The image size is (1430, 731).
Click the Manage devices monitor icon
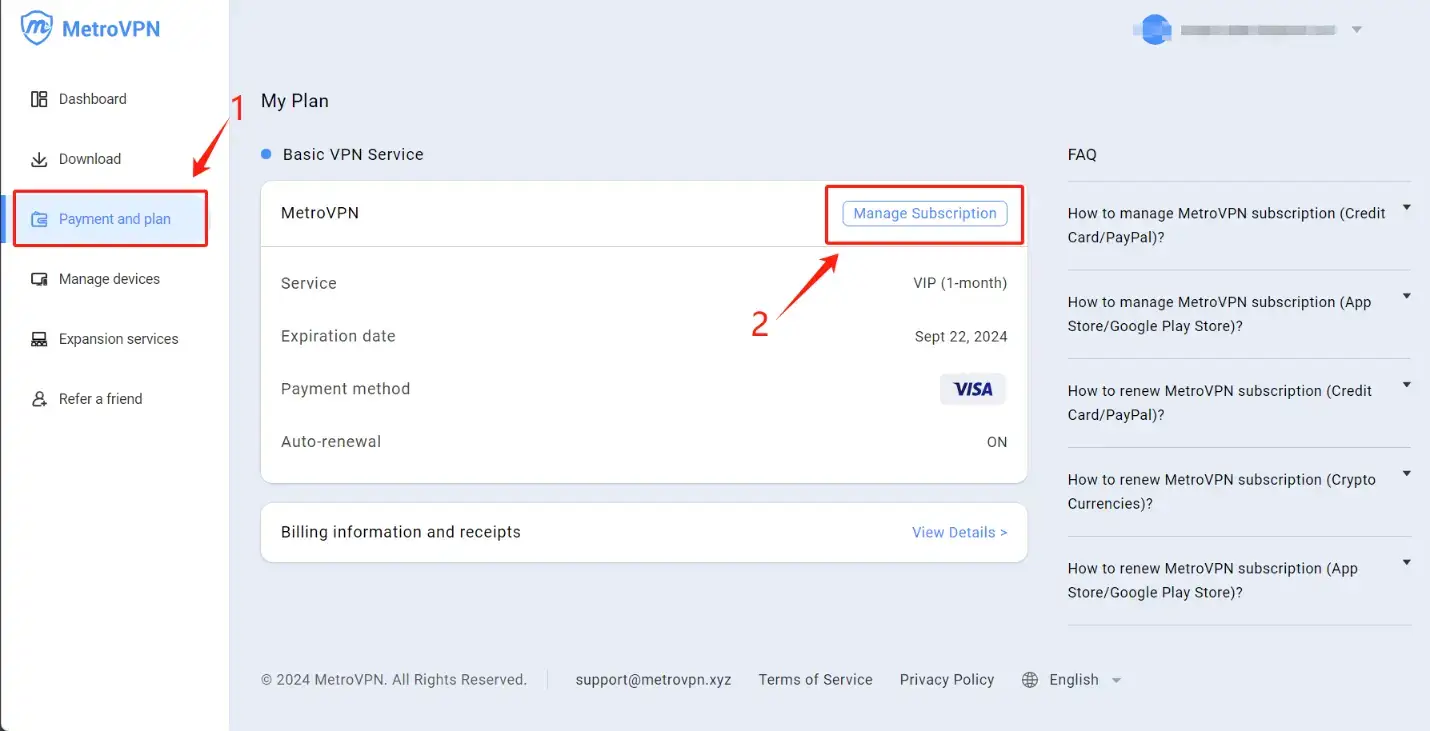pyautogui.click(x=39, y=279)
